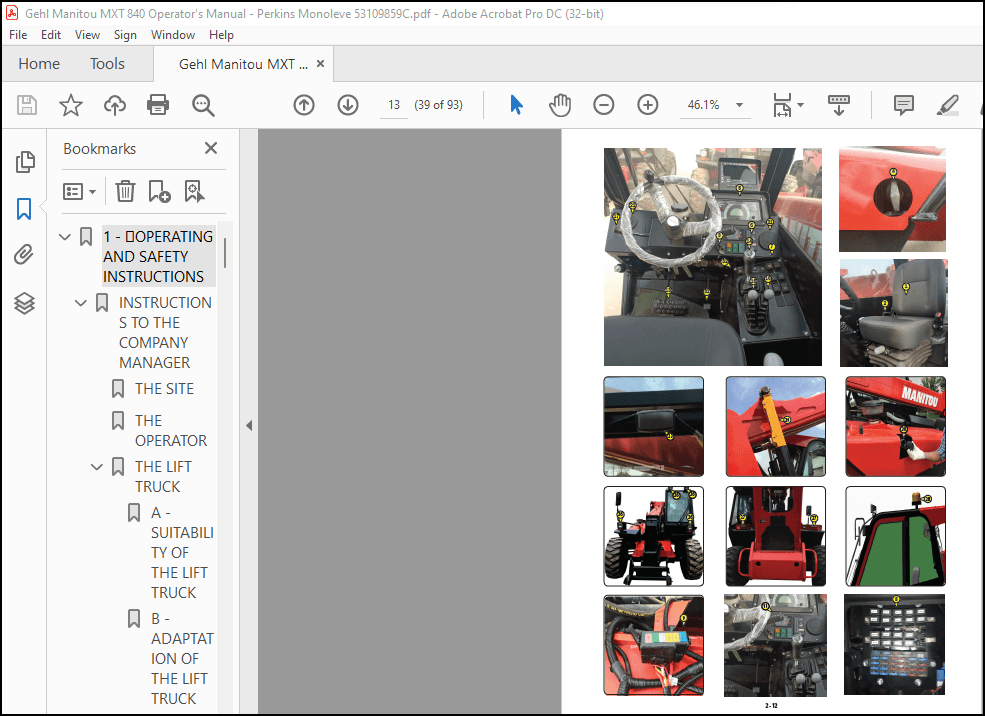Collapse THE LIFT TRUCK bookmark

(96, 466)
